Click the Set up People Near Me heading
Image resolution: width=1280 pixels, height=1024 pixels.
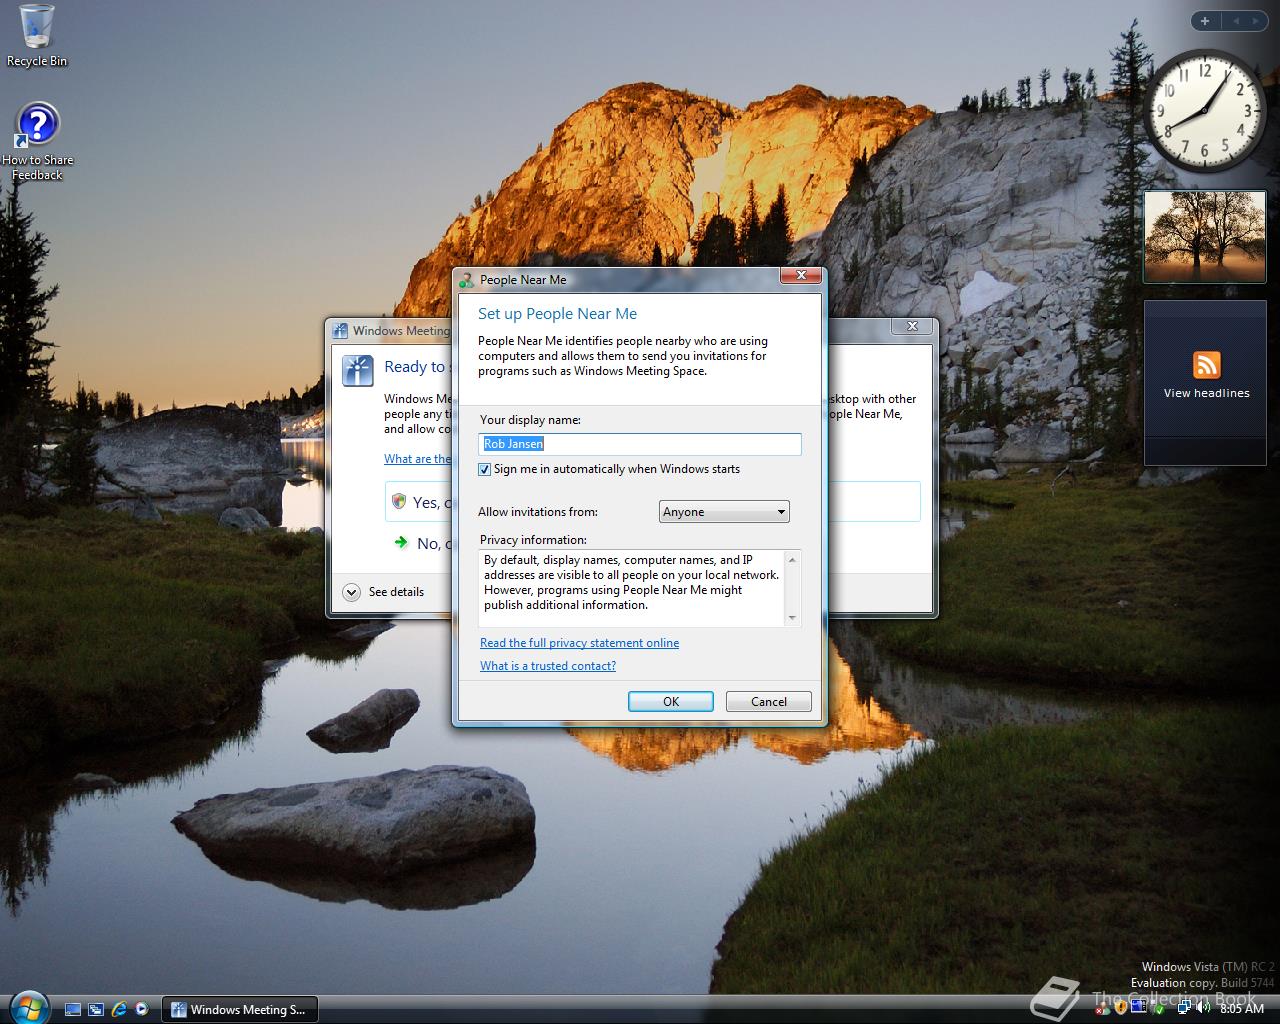click(x=557, y=314)
